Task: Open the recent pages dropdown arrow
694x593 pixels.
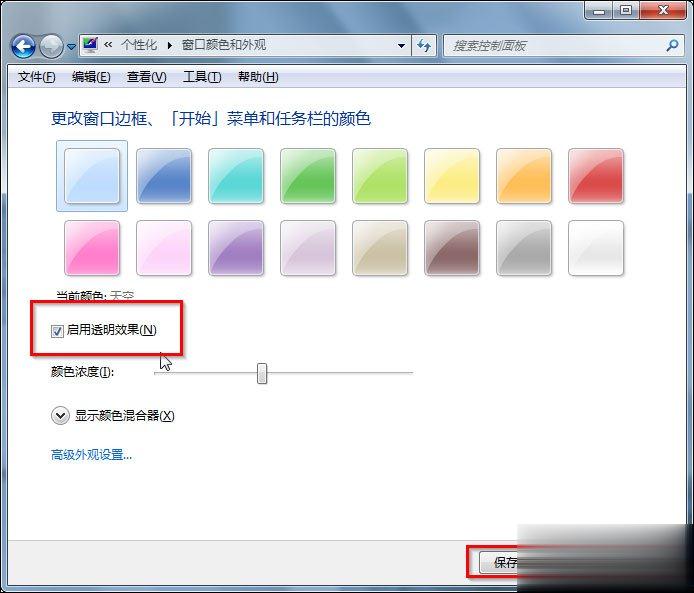Action: click(71, 46)
